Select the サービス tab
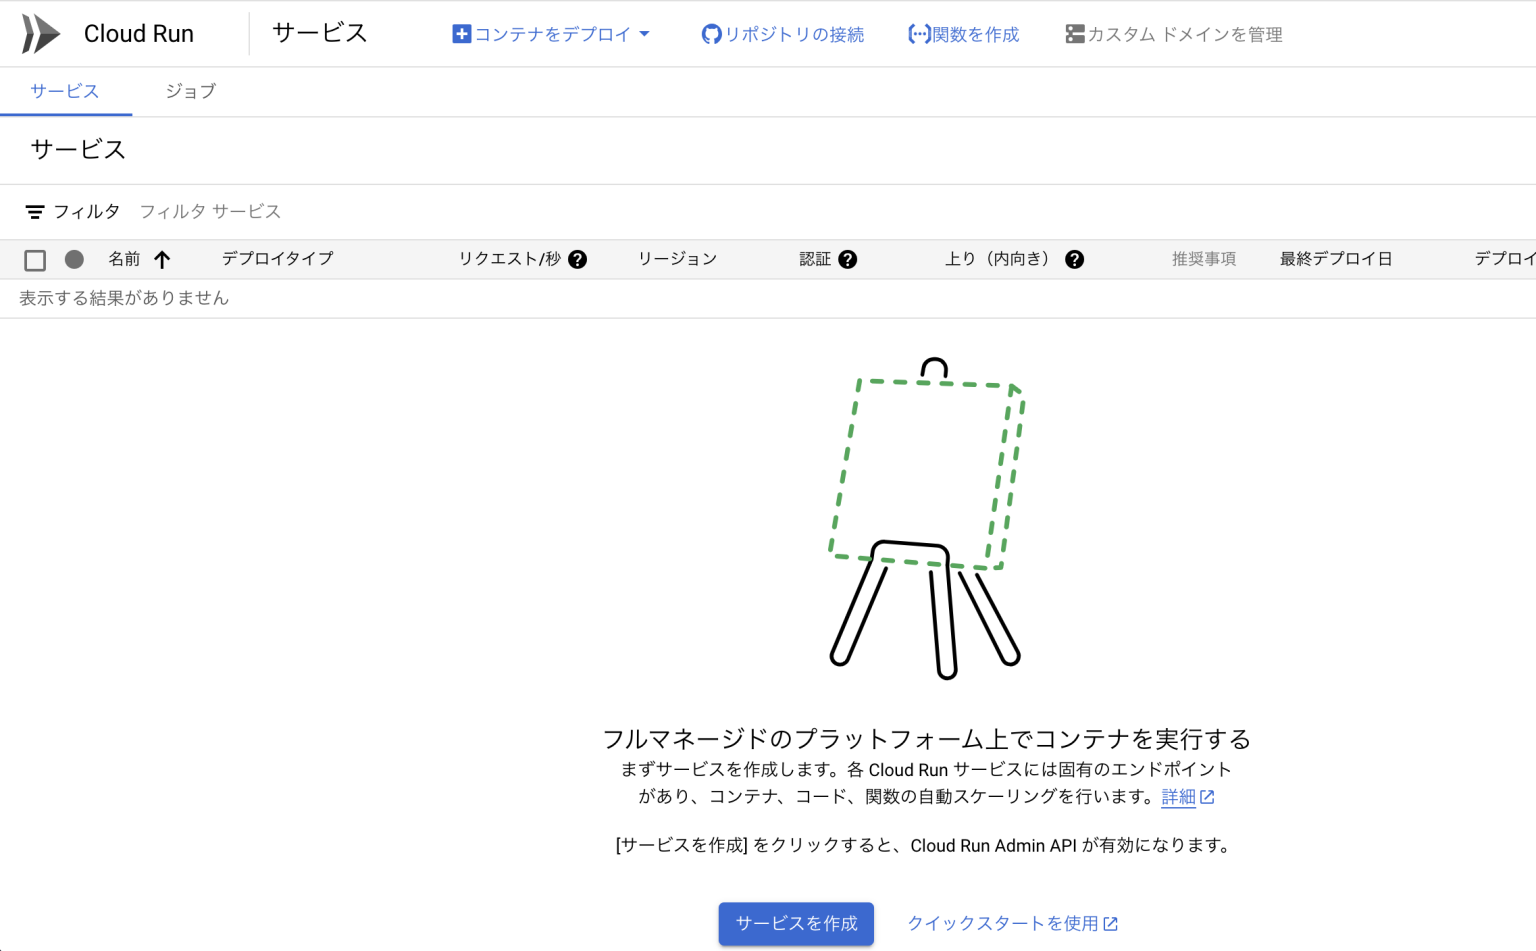 point(65,91)
